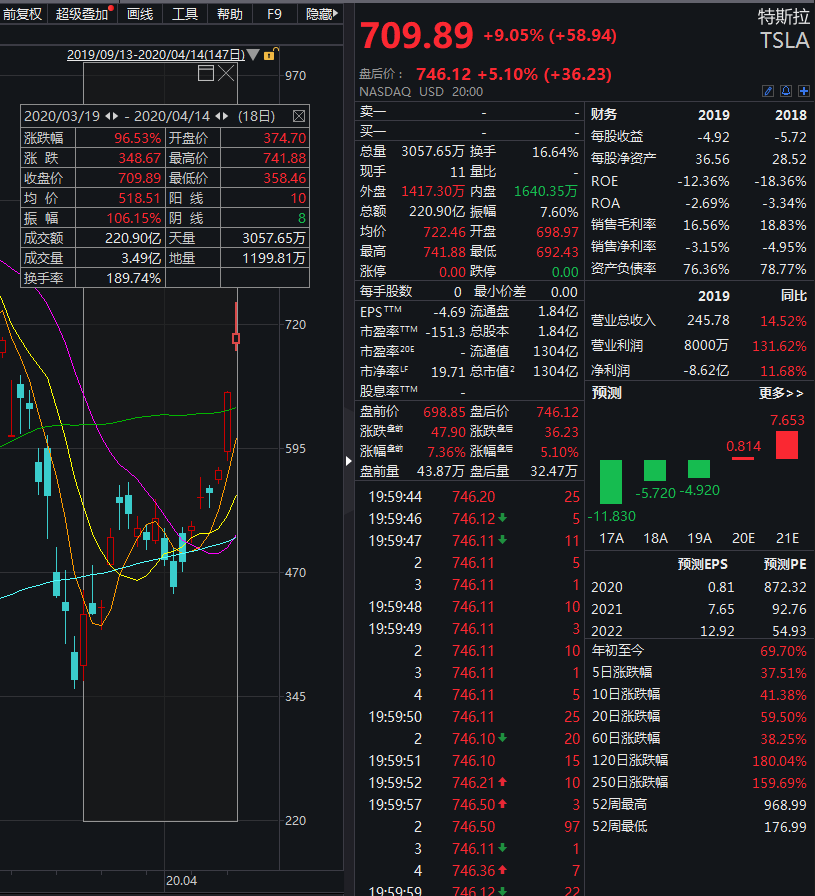Open the 超级叠加 menu
The image size is (815, 896).
82,14
